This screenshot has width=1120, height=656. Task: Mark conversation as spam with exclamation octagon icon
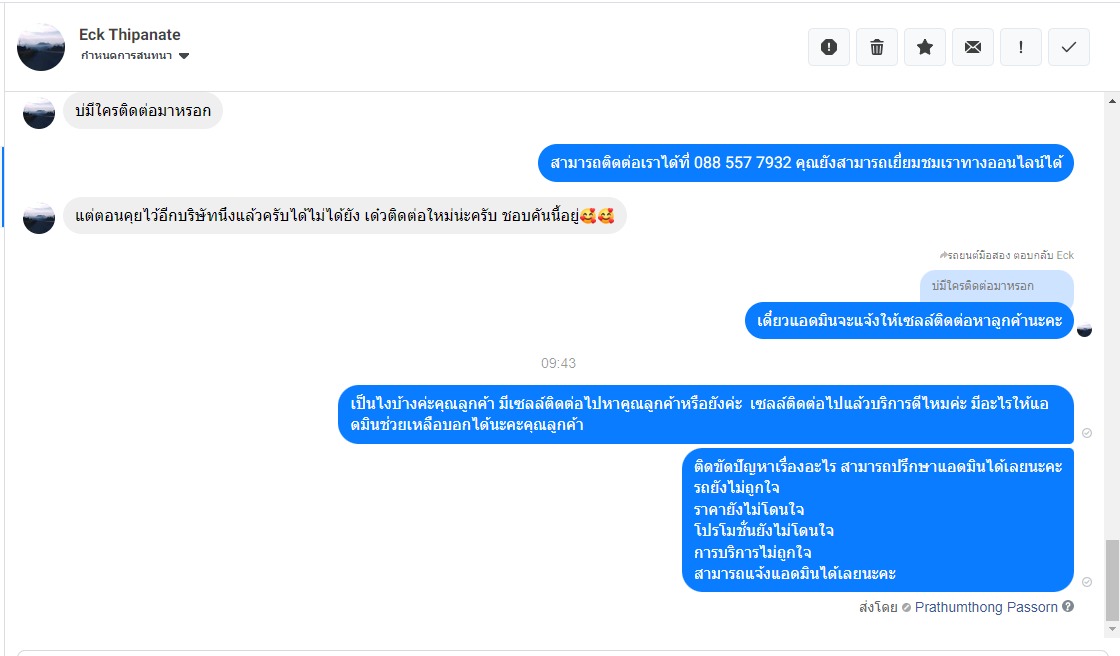[x=829, y=47]
